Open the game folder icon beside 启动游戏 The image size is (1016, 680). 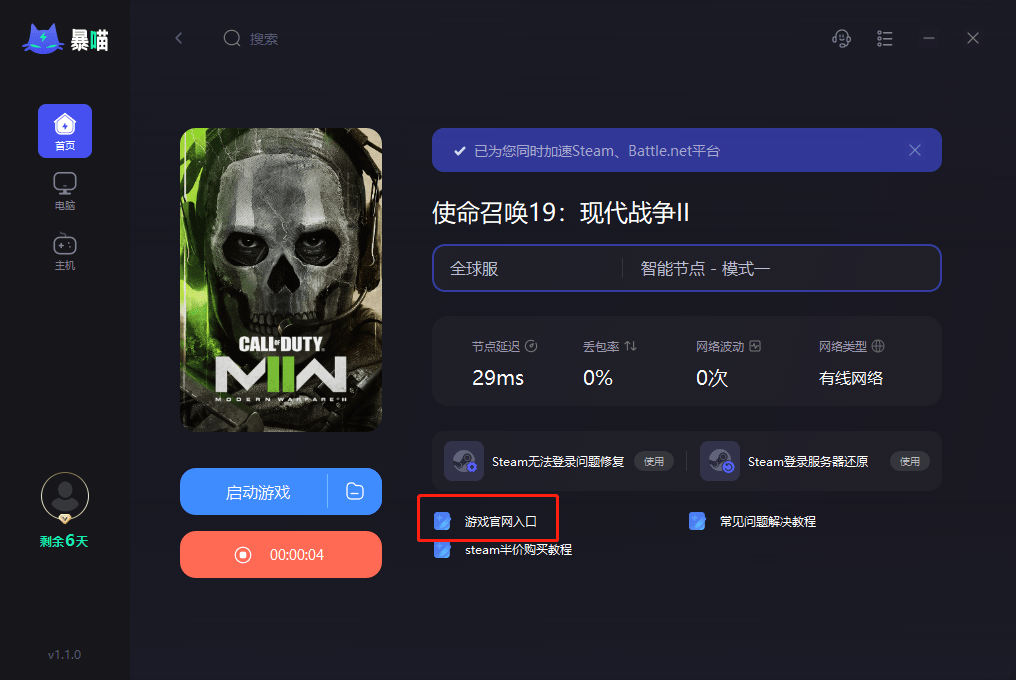click(x=355, y=491)
